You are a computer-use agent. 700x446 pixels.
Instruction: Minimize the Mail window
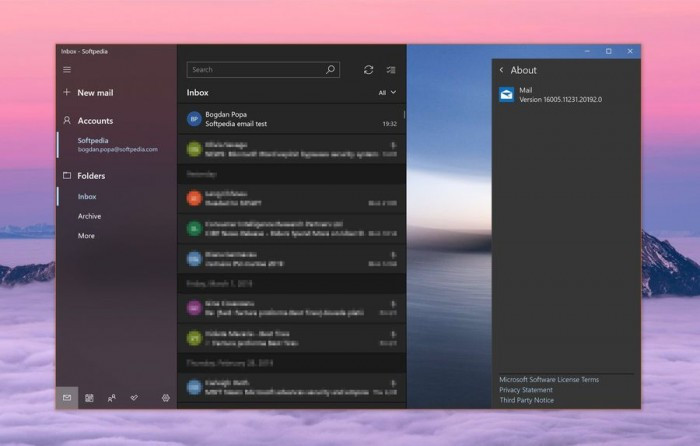coord(587,51)
